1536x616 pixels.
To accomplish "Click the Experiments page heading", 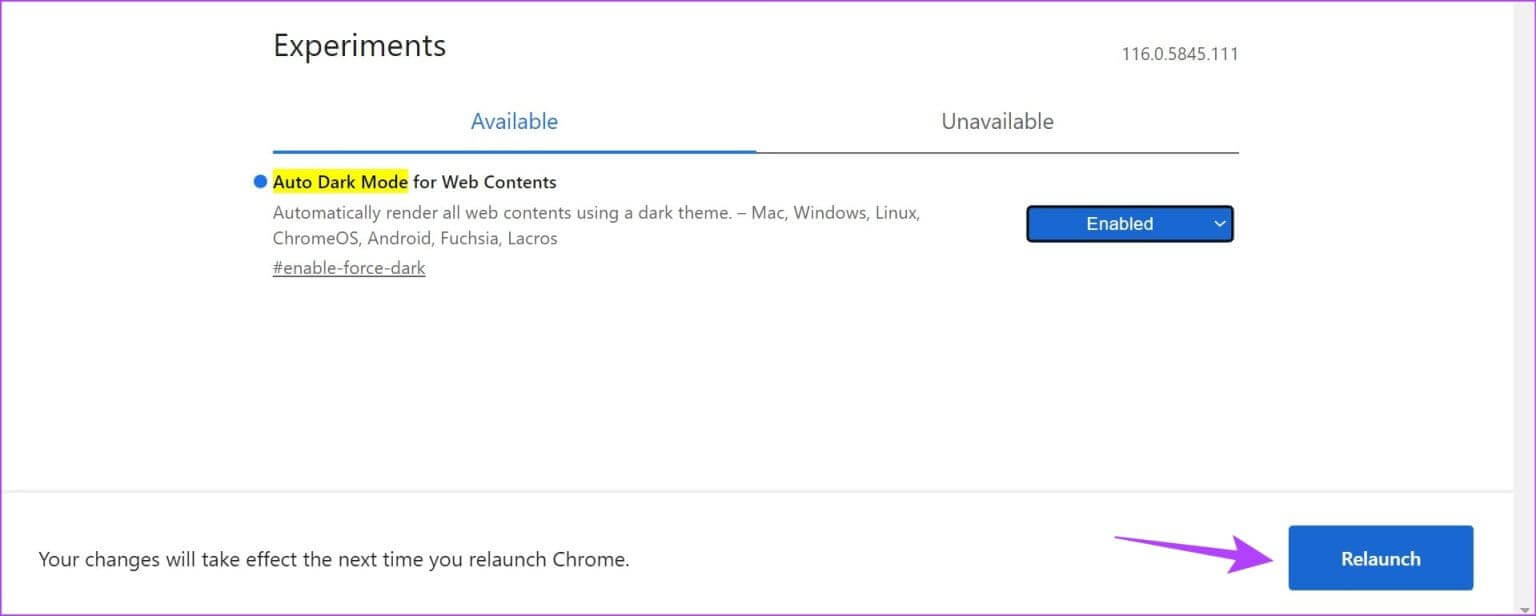I will pos(359,46).
